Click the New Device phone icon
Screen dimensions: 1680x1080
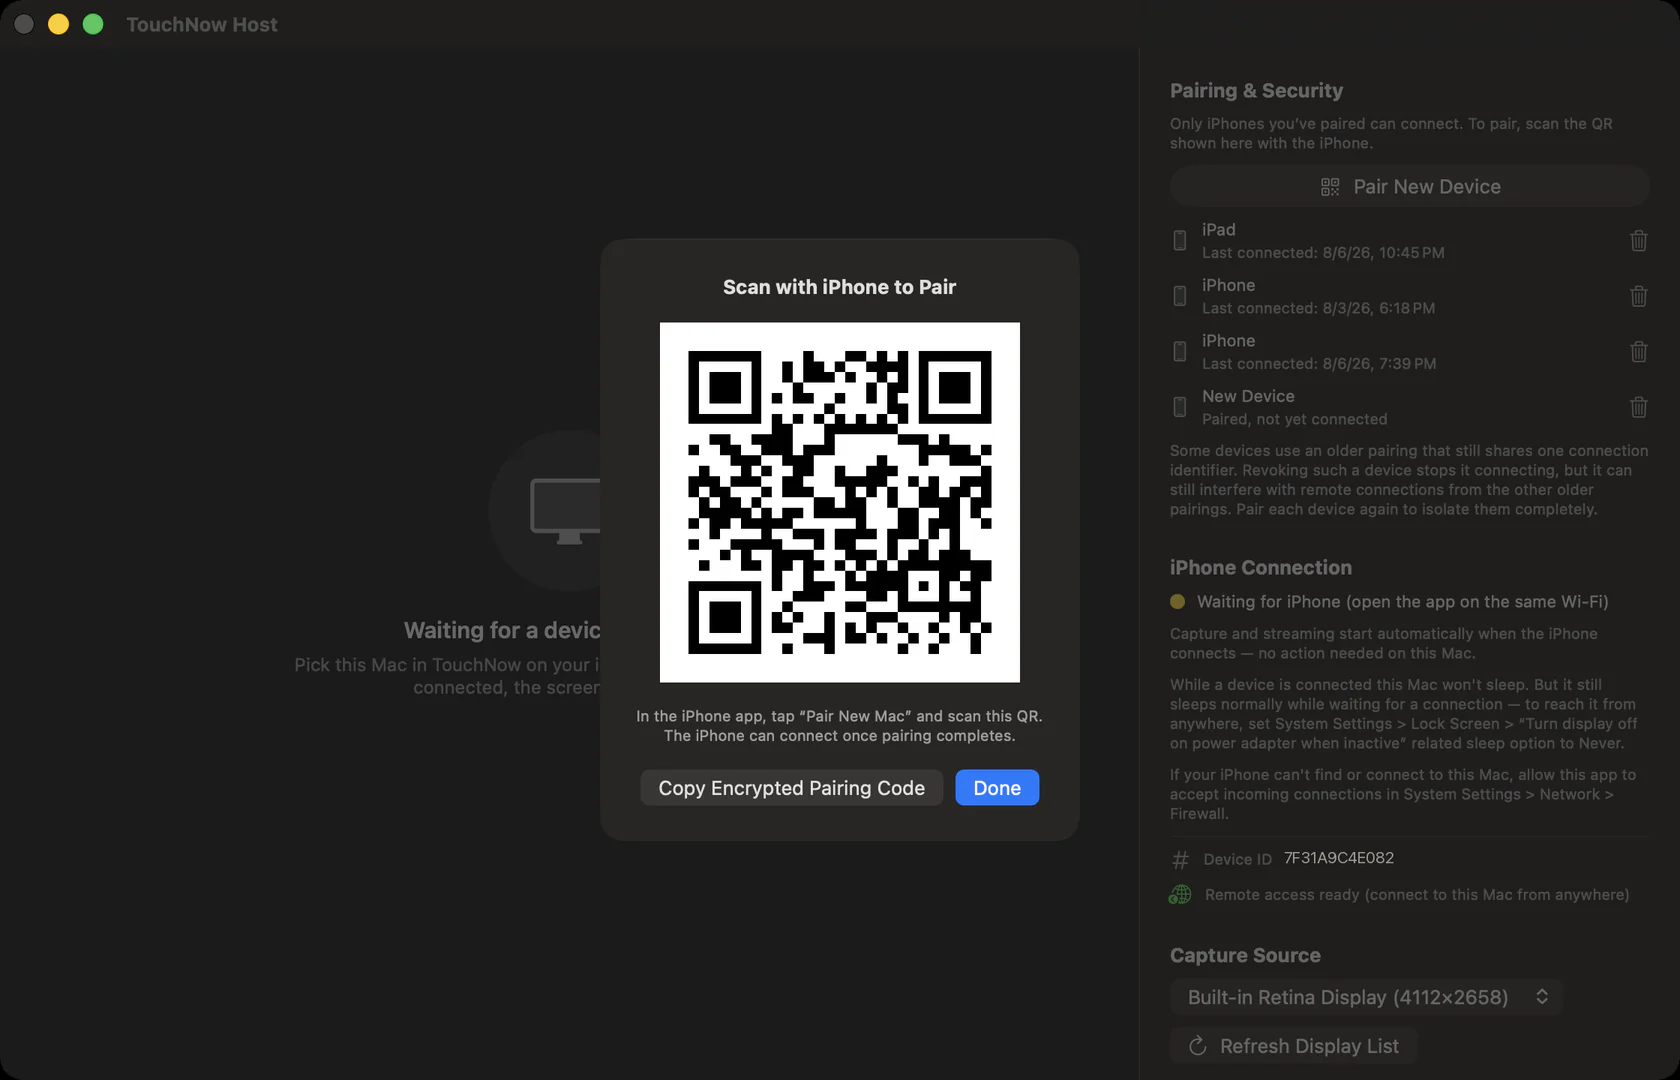coord(1180,407)
